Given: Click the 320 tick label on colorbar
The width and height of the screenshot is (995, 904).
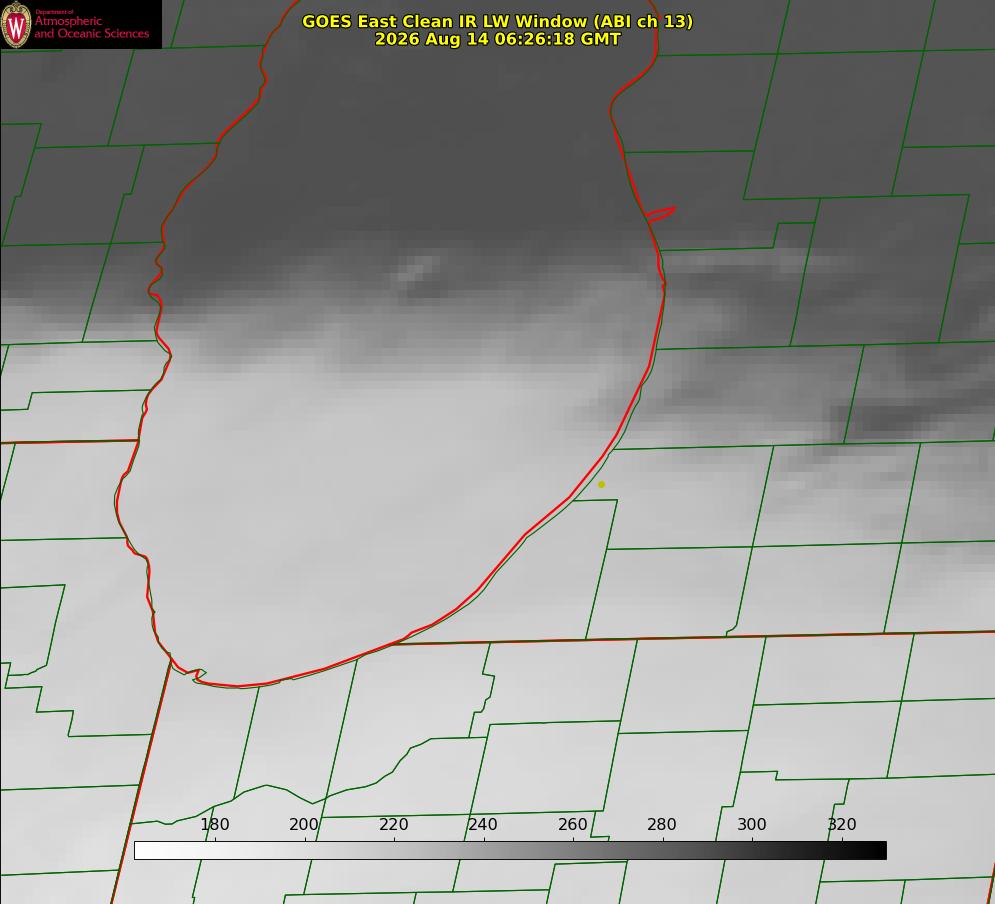Looking at the screenshot, I should coord(841,824).
